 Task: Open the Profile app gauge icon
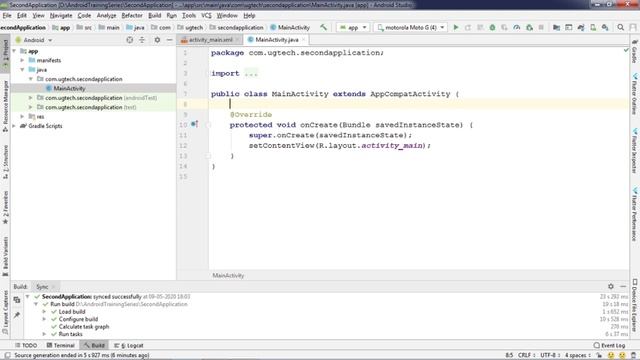pyautogui.click(x=517, y=27)
